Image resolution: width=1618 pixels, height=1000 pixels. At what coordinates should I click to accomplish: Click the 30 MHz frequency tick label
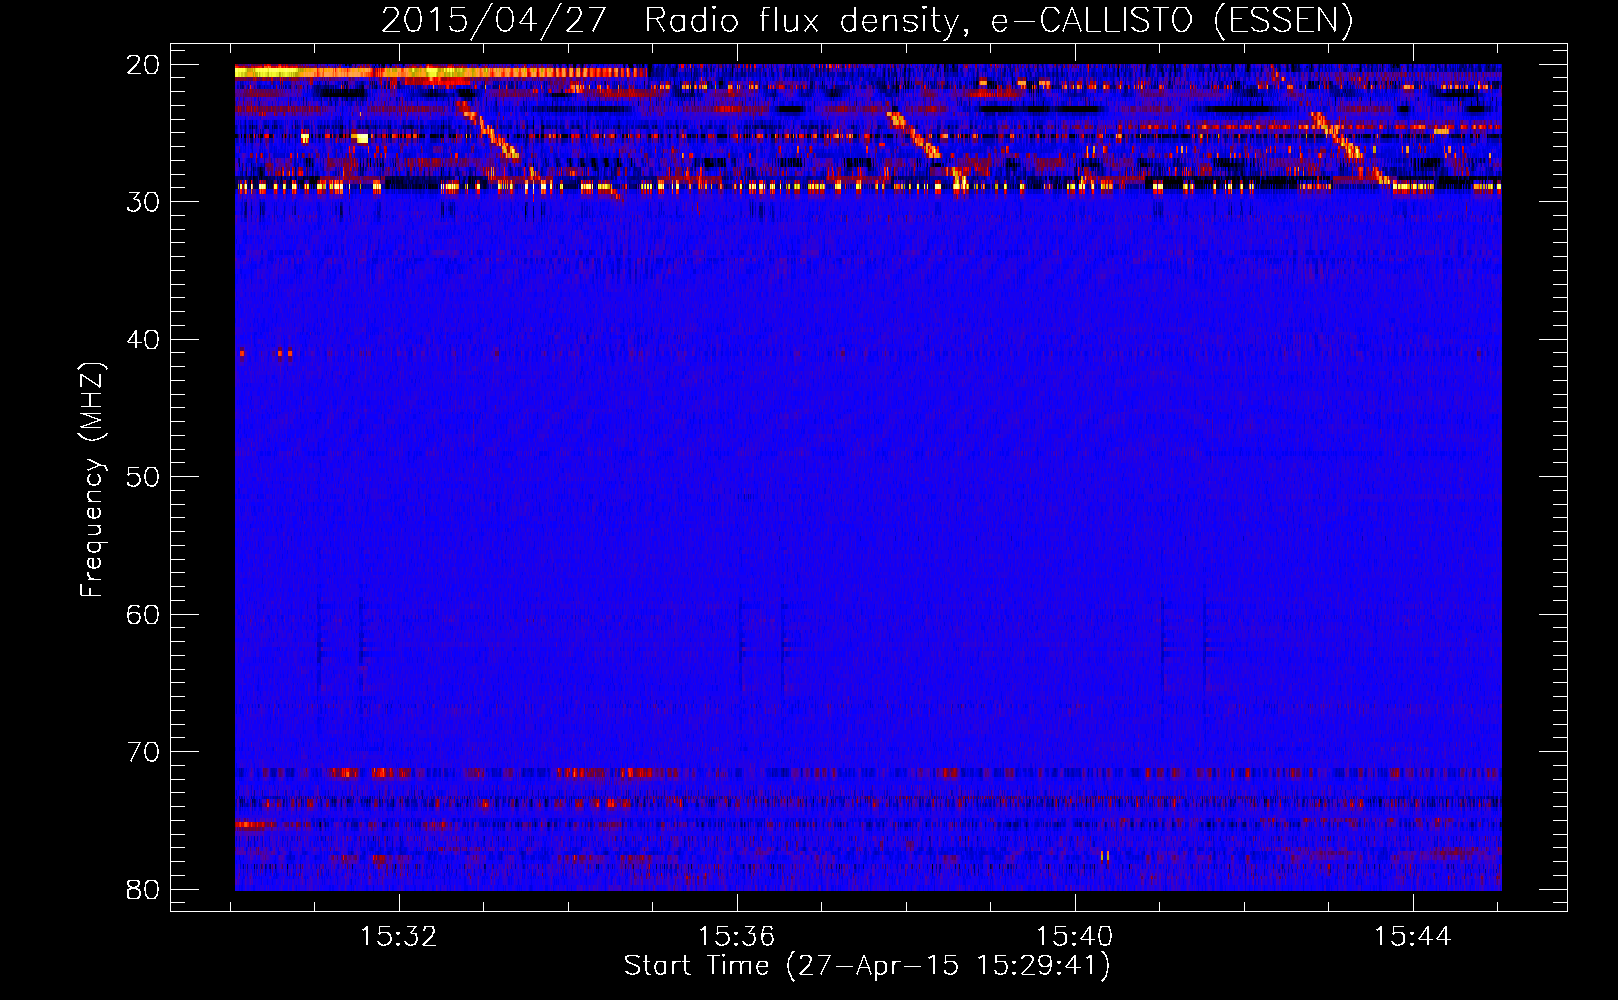click(143, 201)
